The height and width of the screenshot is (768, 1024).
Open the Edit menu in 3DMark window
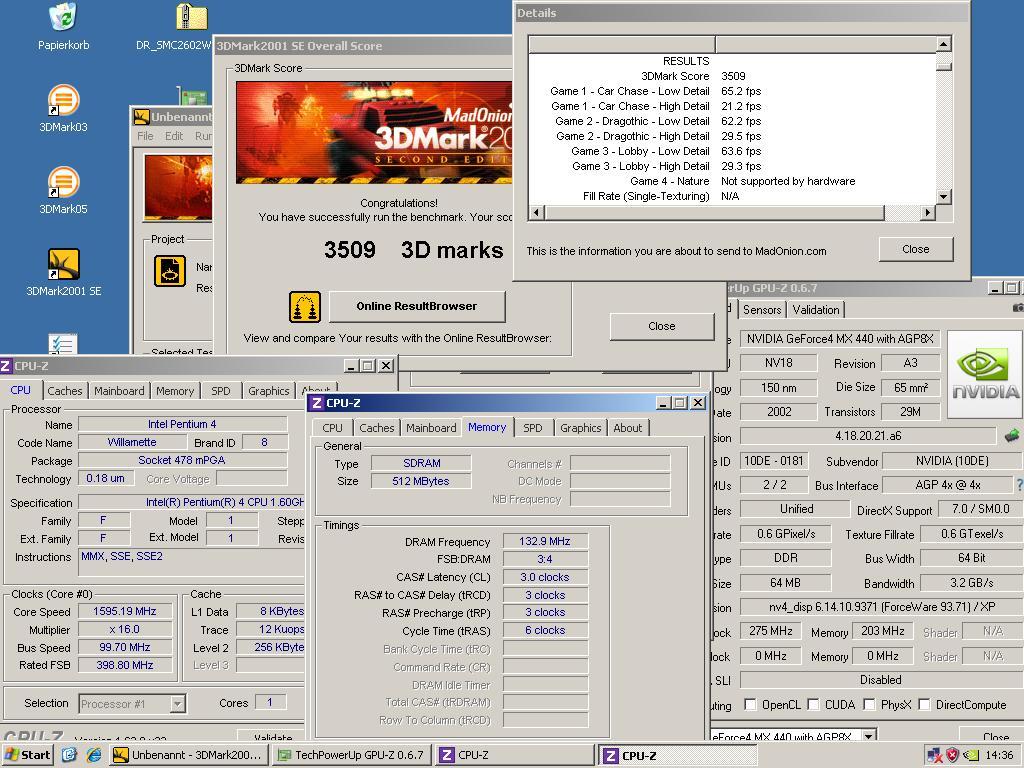[174, 136]
